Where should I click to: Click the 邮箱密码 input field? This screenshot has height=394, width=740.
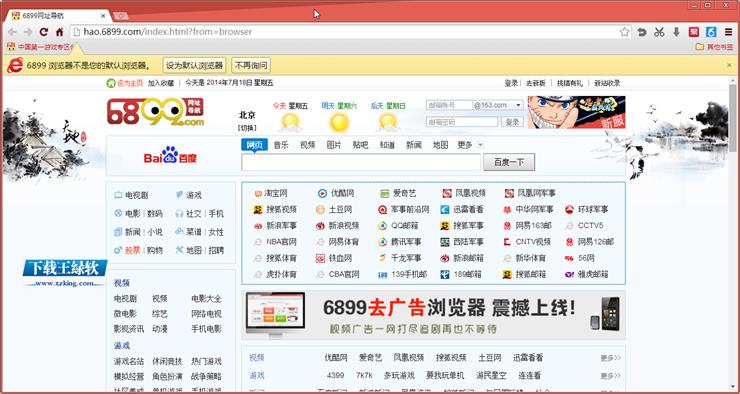[462, 122]
